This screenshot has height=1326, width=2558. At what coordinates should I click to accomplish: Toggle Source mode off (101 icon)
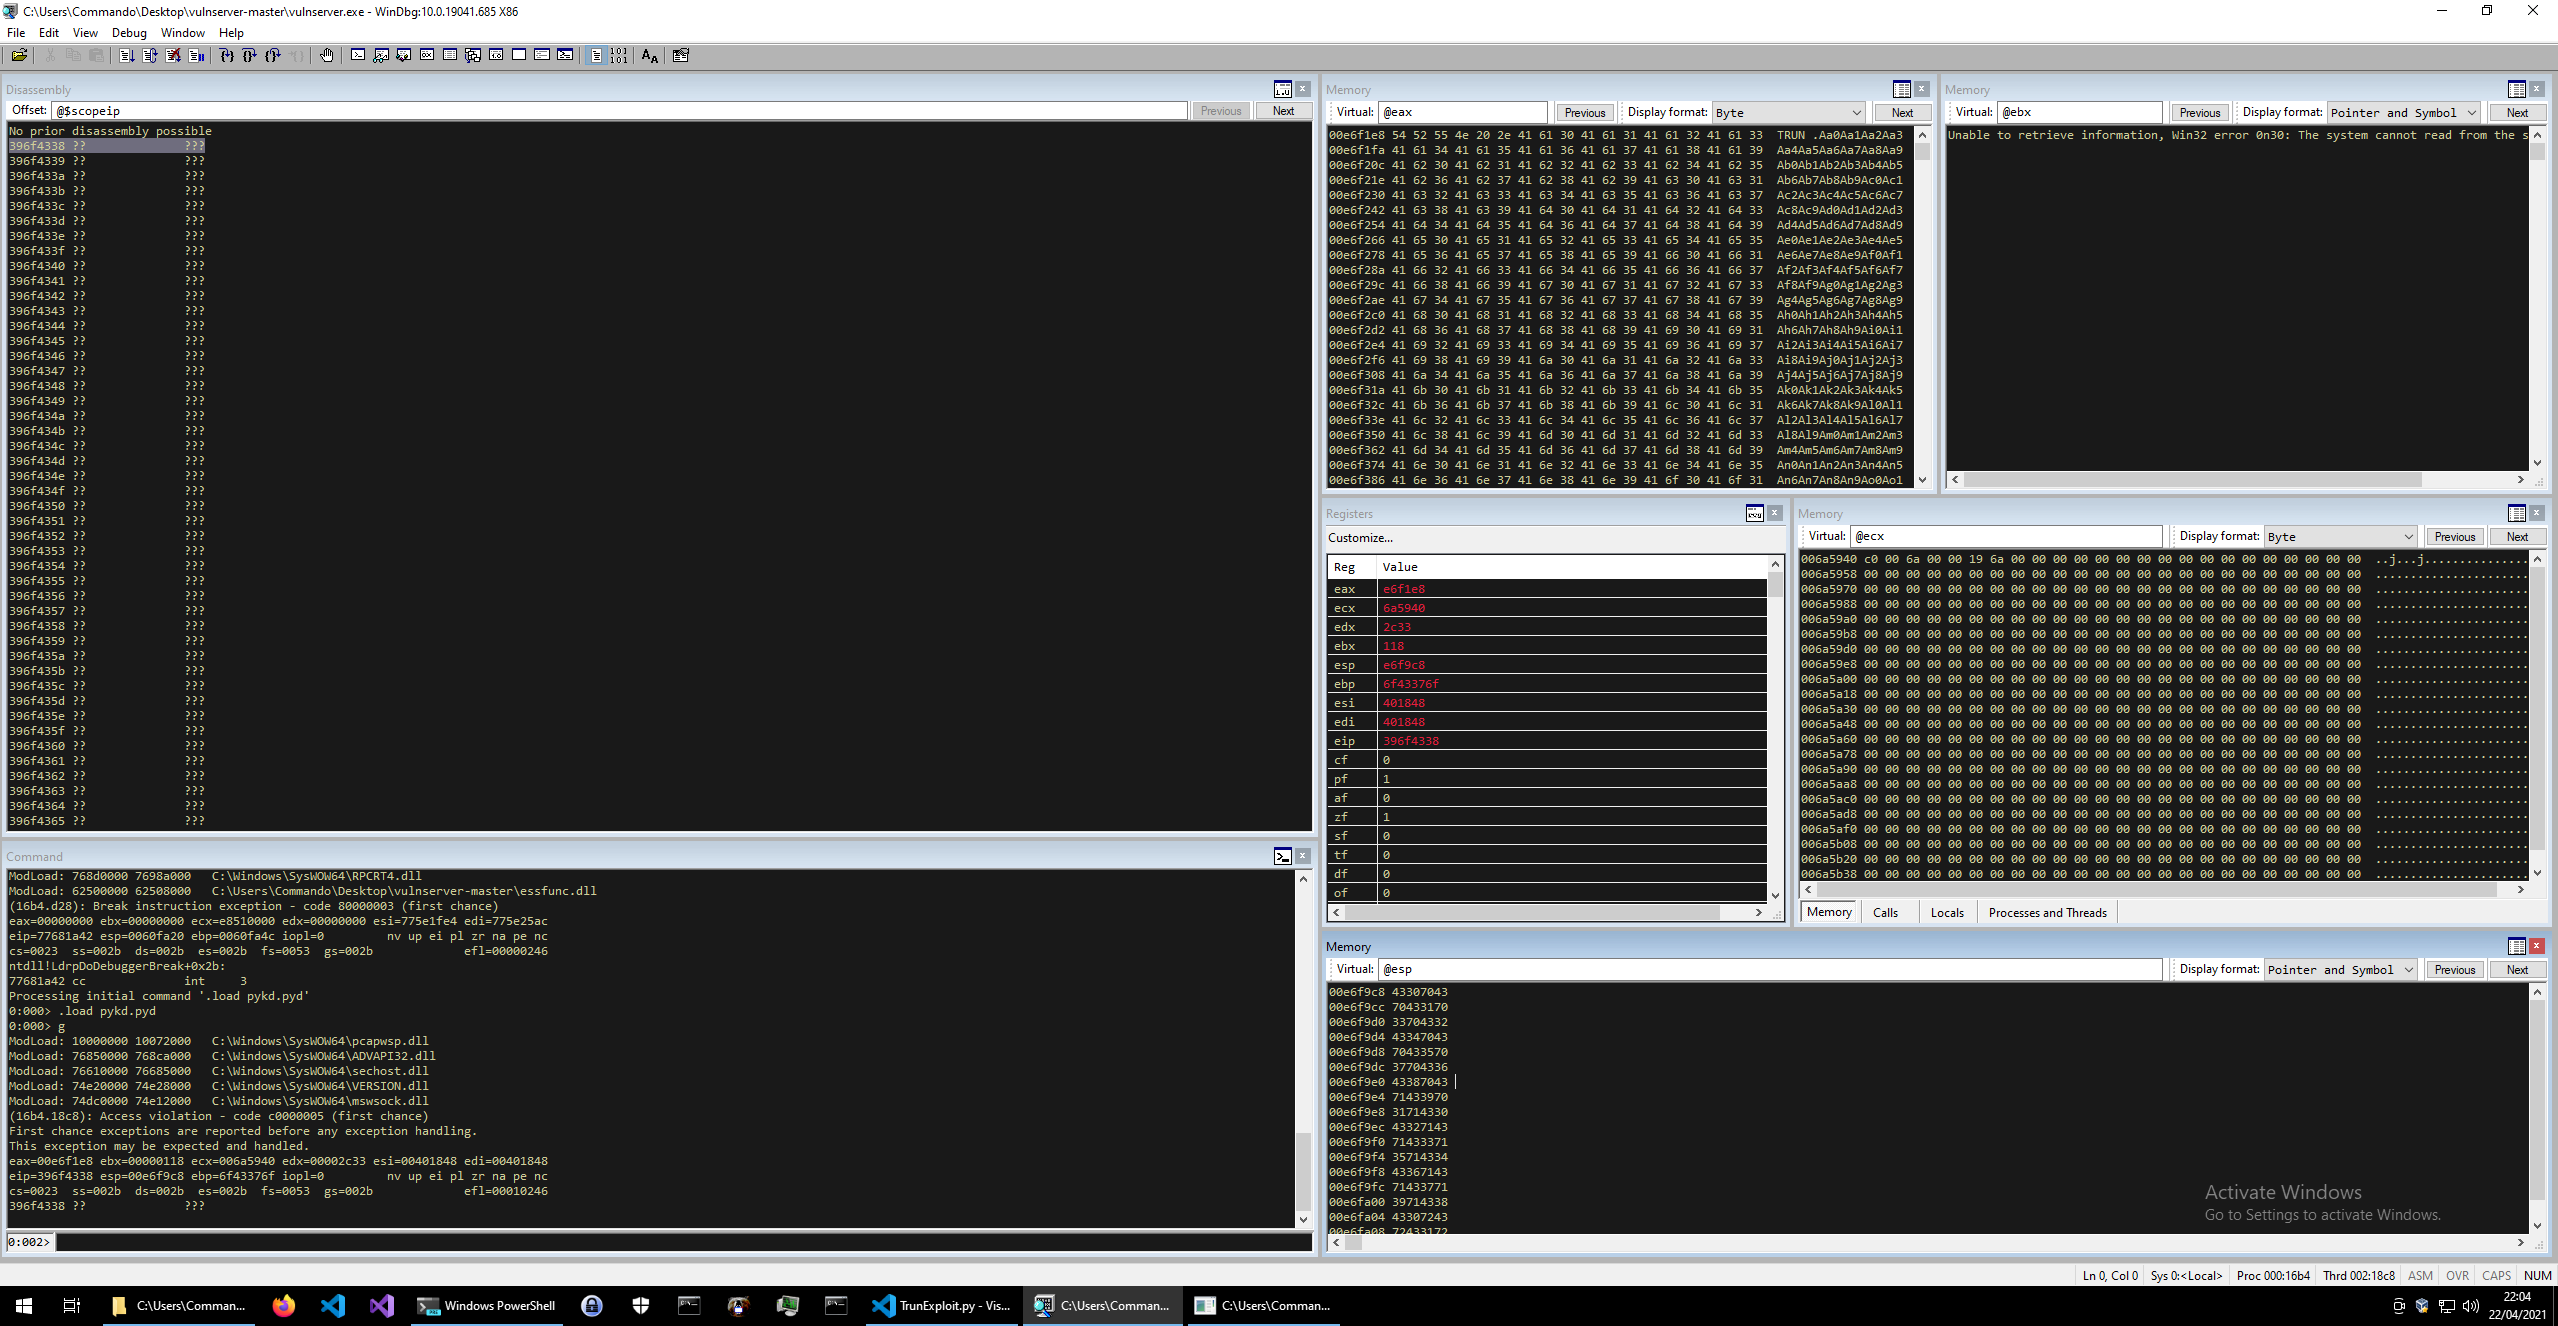click(619, 56)
